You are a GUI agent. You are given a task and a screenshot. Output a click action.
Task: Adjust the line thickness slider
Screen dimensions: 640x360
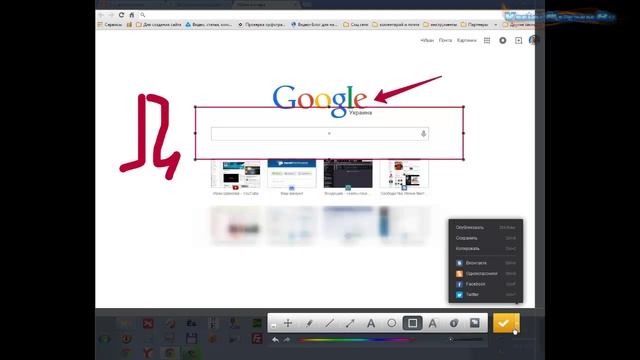(466, 340)
